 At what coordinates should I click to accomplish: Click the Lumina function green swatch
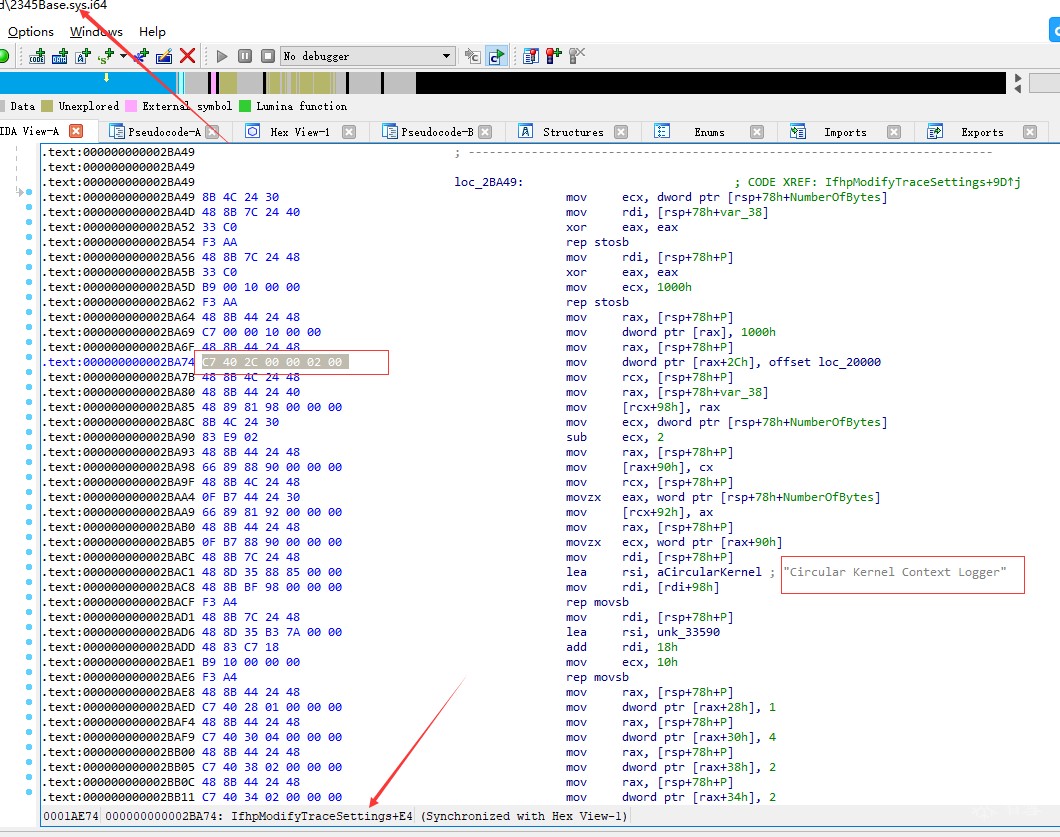tap(245, 106)
